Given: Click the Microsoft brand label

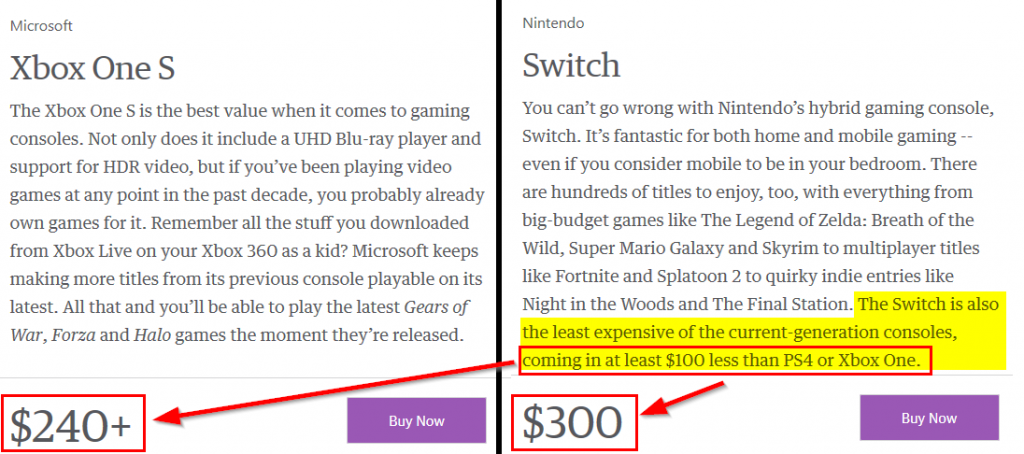Looking at the screenshot, I should tap(41, 25).
